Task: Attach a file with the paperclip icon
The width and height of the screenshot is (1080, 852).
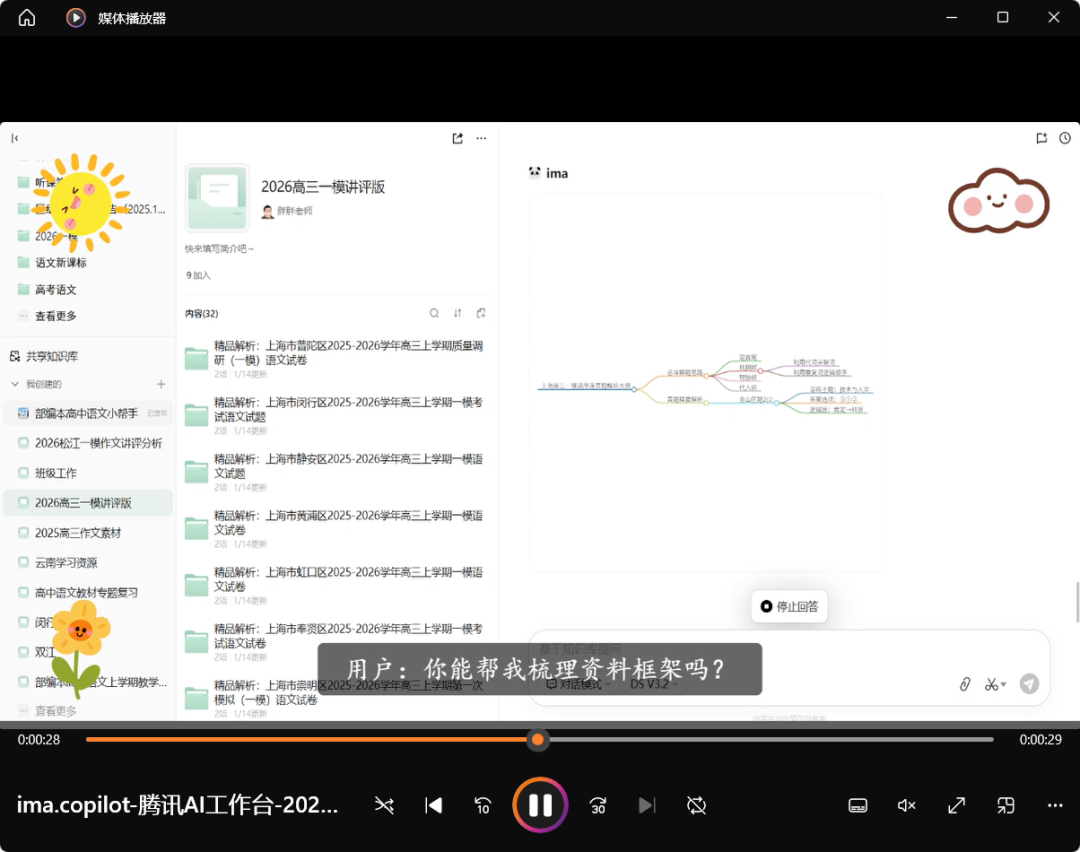Action: point(963,684)
